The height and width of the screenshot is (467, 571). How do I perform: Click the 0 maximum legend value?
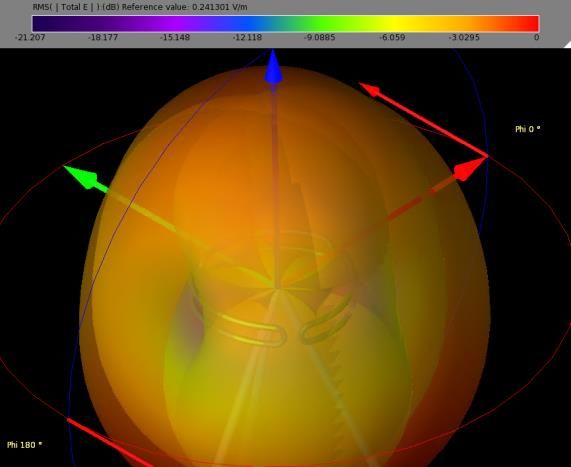[536, 37]
